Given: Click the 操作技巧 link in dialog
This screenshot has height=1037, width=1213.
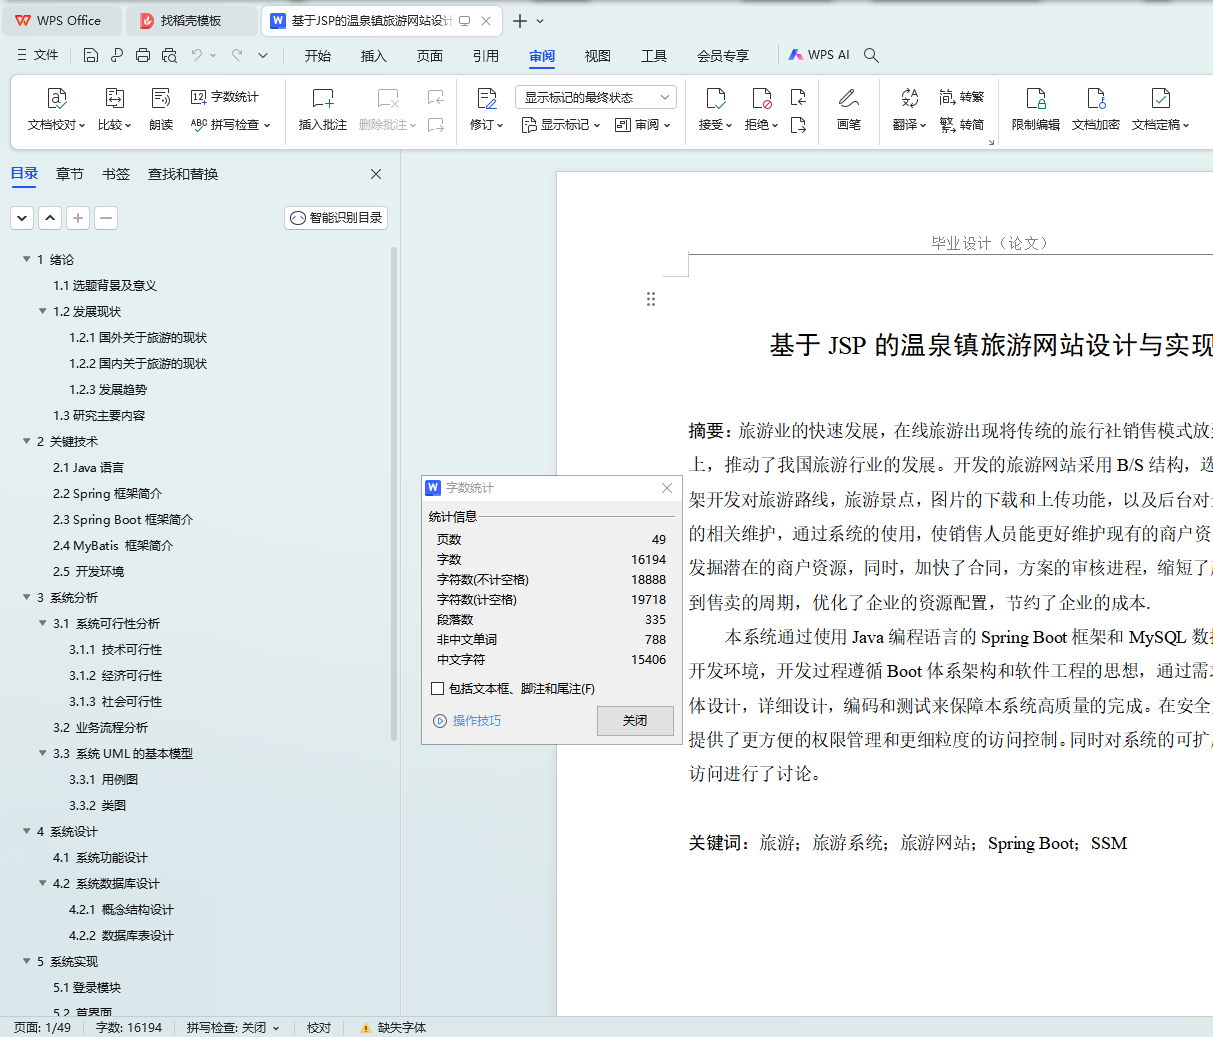Looking at the screenshot, I should pyautogui.click(x=468, y=721).
